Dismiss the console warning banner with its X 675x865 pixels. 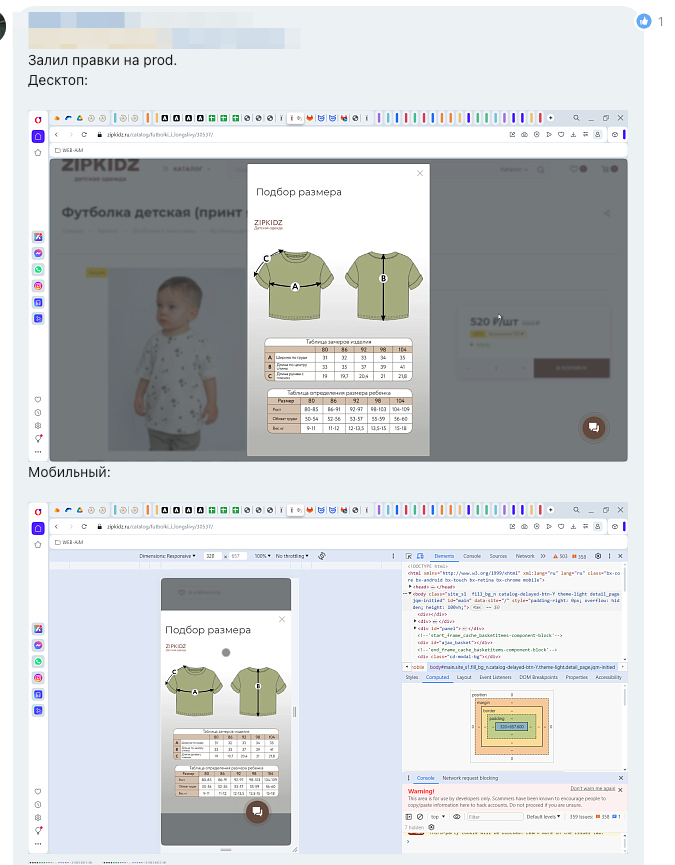point(620,791)
